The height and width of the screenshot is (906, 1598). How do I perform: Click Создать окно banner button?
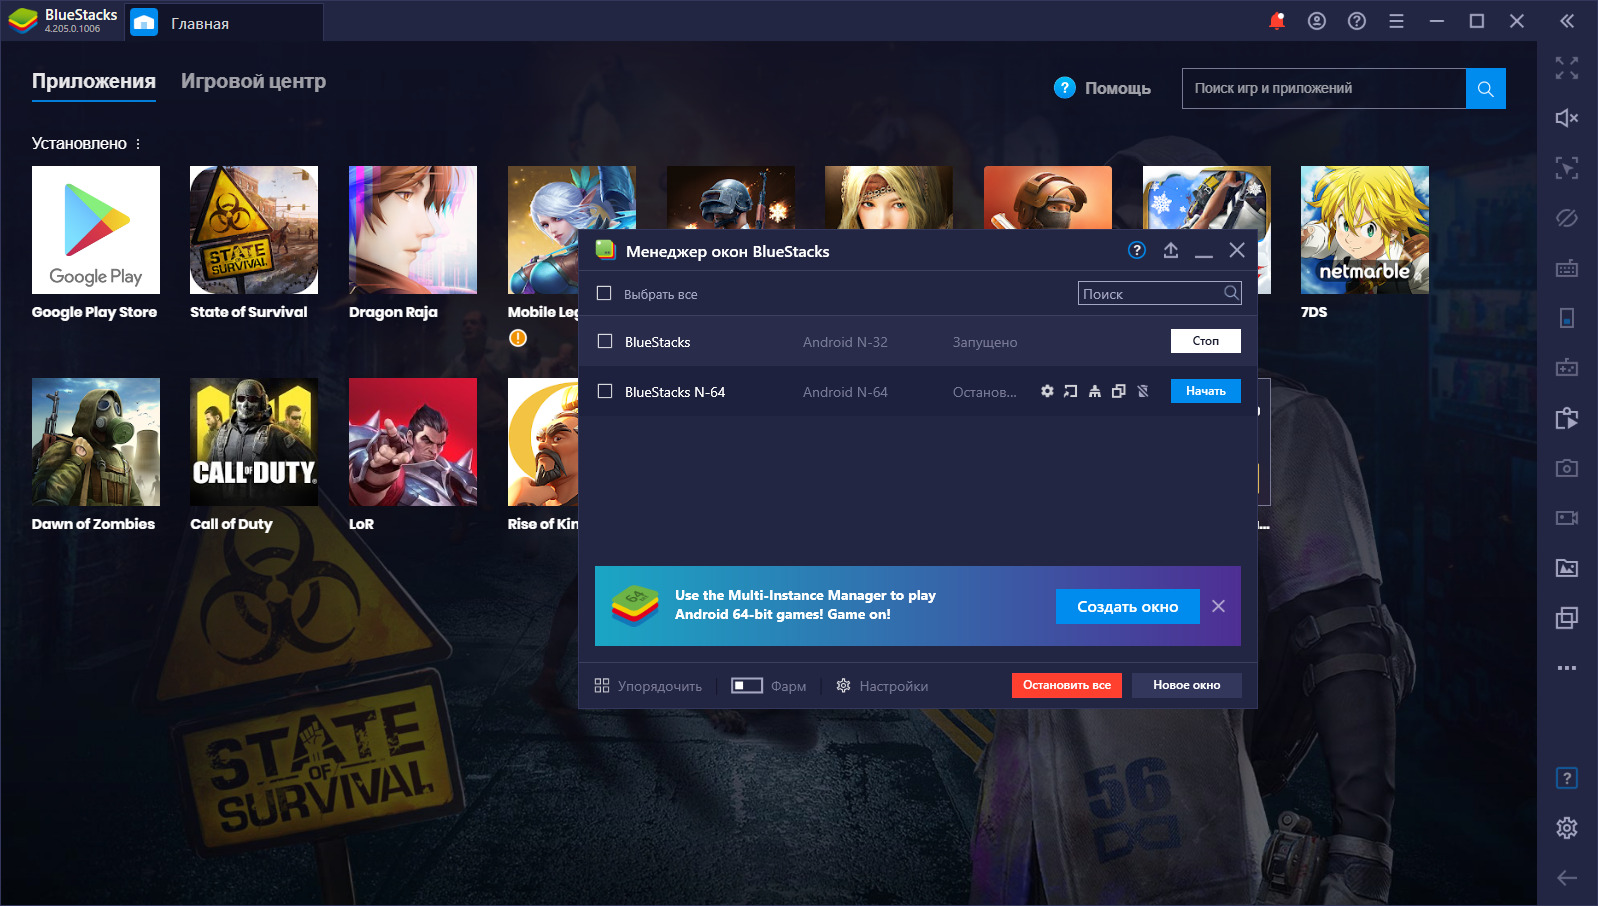(1128, 606)
